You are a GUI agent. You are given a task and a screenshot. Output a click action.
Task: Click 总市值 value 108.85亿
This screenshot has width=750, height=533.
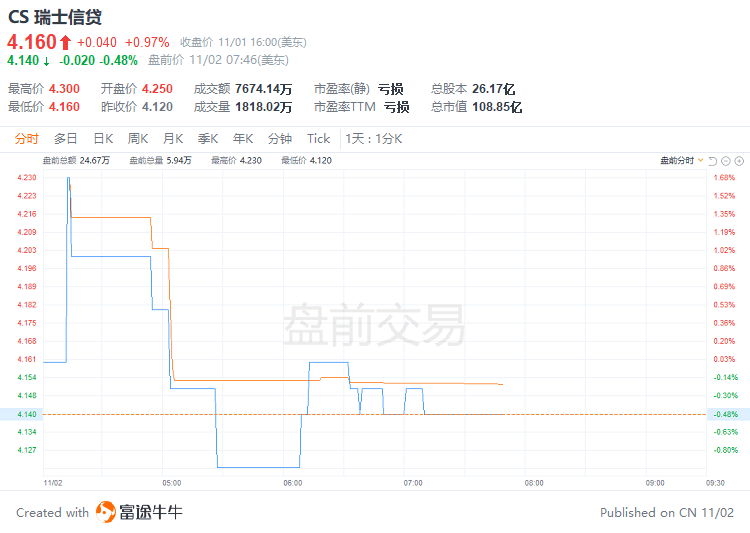pos(497,107)
